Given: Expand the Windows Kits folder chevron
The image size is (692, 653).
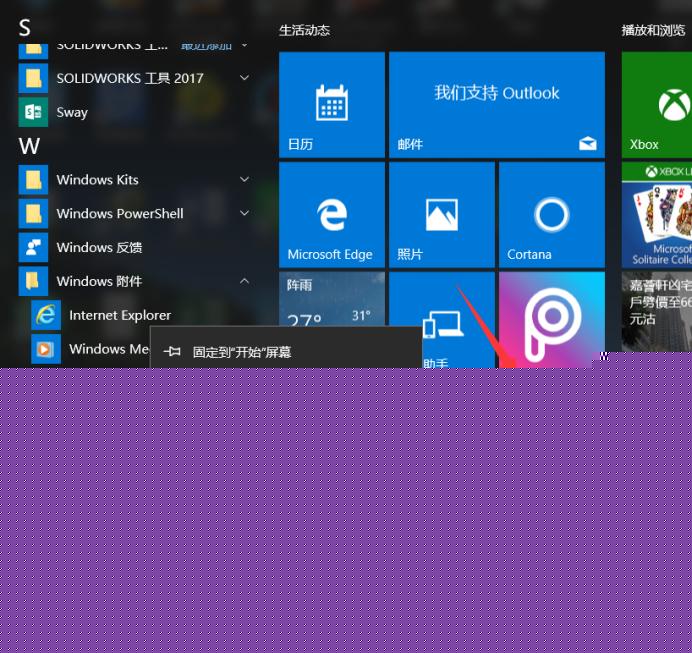Looking at the screenshot, I should pos(244,179).
